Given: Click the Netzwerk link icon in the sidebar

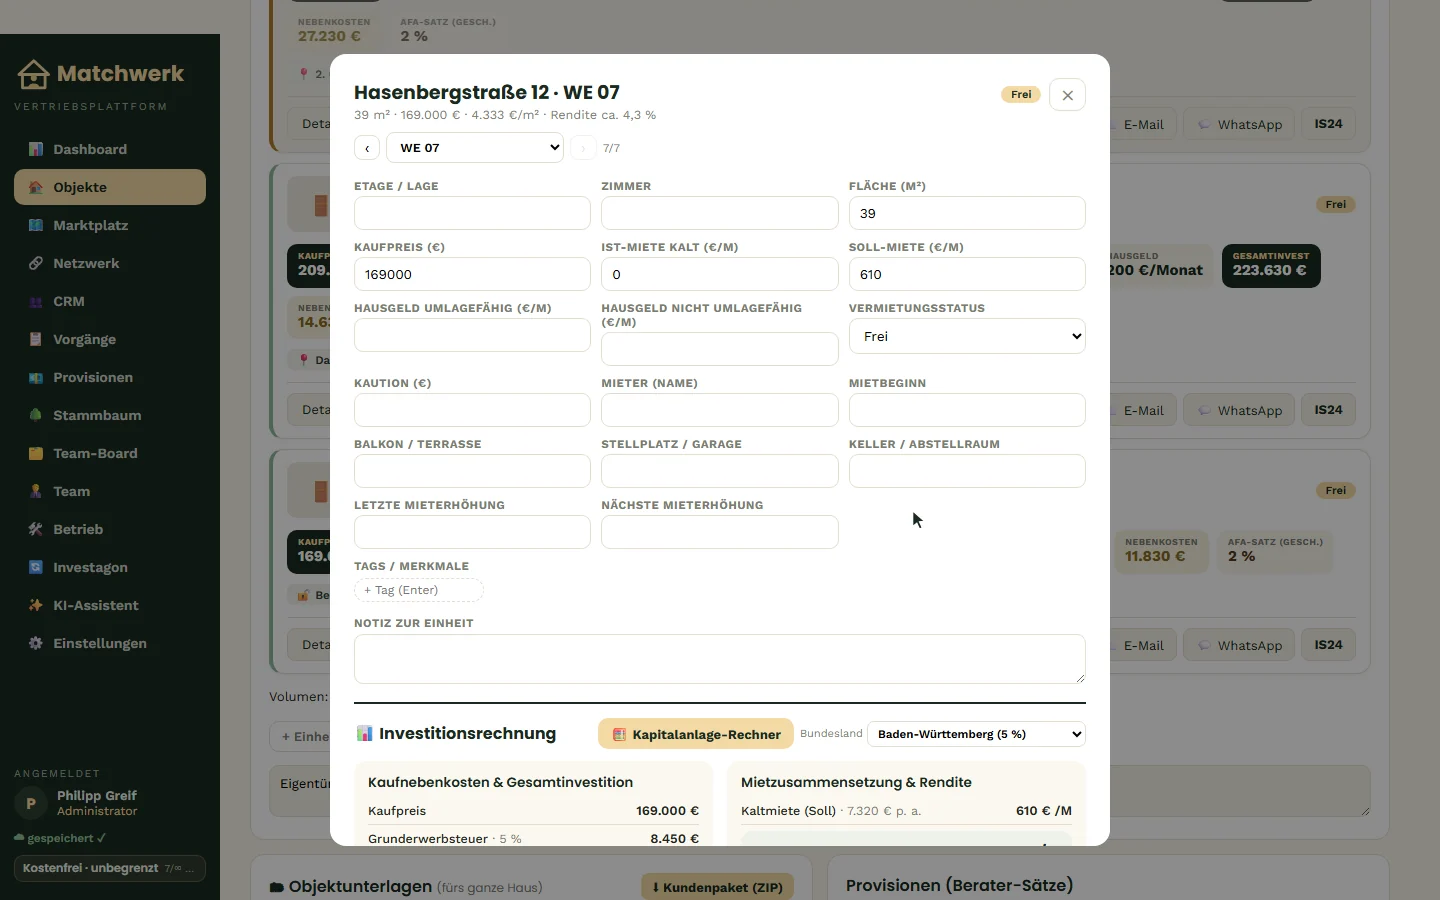Looking at the screenshot, I should coord(36,263).
